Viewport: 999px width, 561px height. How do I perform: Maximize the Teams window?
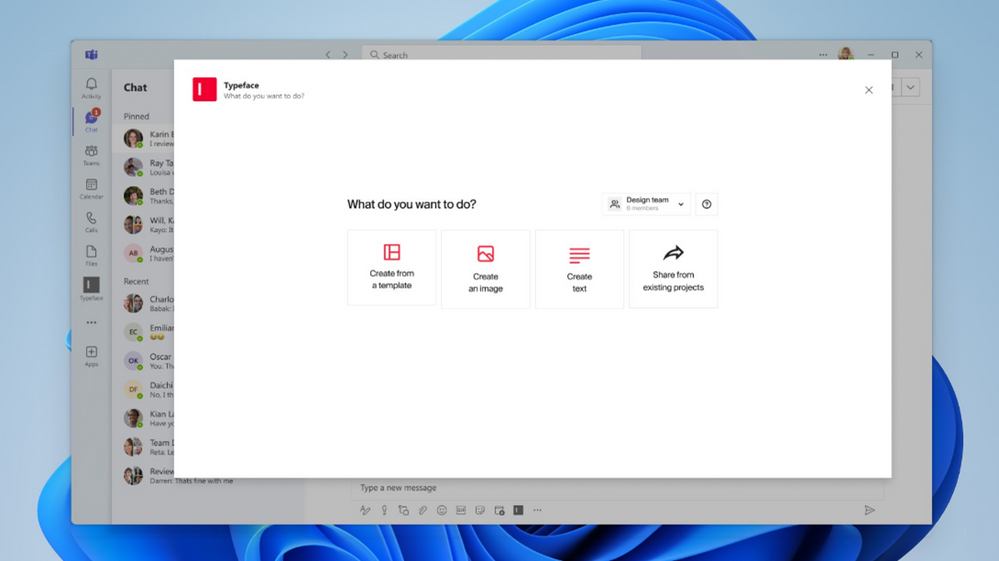pos(895,55)
